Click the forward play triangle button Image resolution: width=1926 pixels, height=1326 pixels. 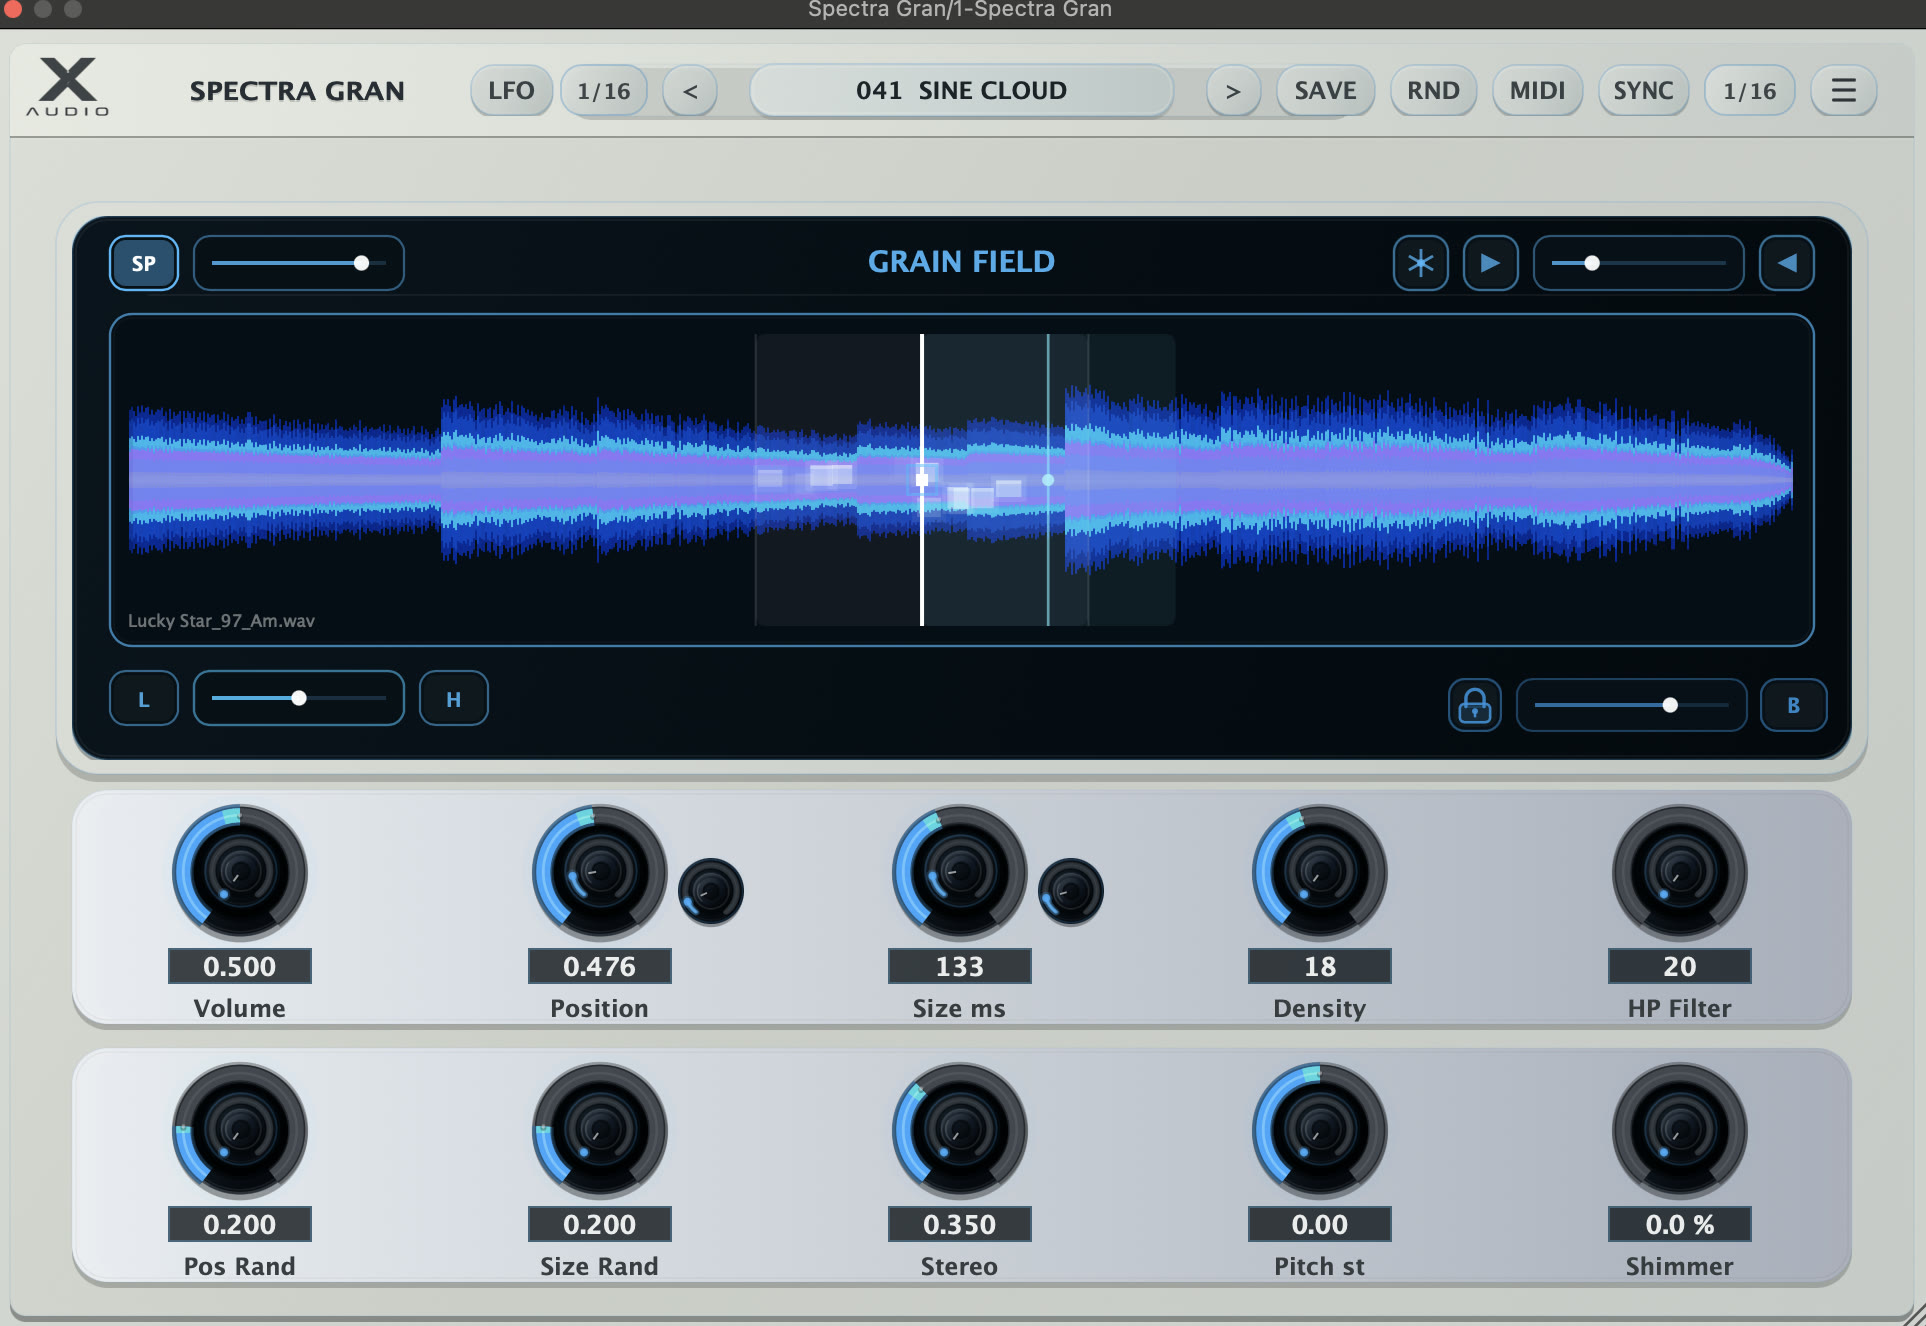click(x=1490, y=263)
